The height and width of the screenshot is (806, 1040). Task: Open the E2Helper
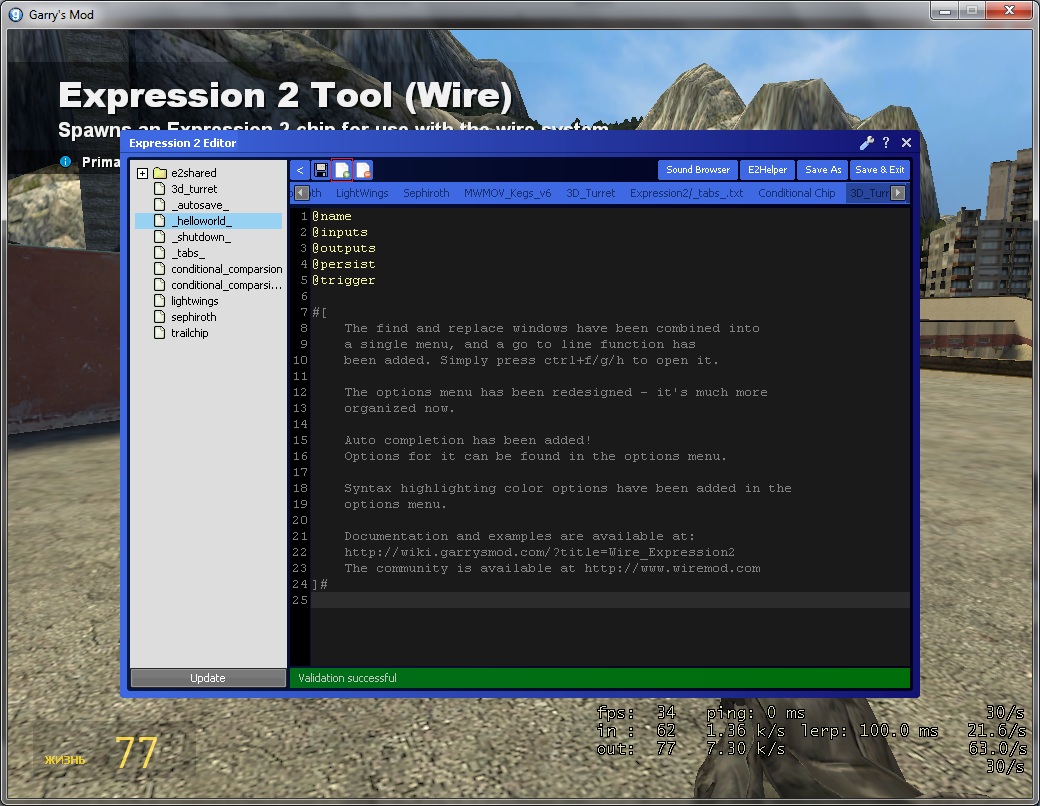click(x=767, y=170)
